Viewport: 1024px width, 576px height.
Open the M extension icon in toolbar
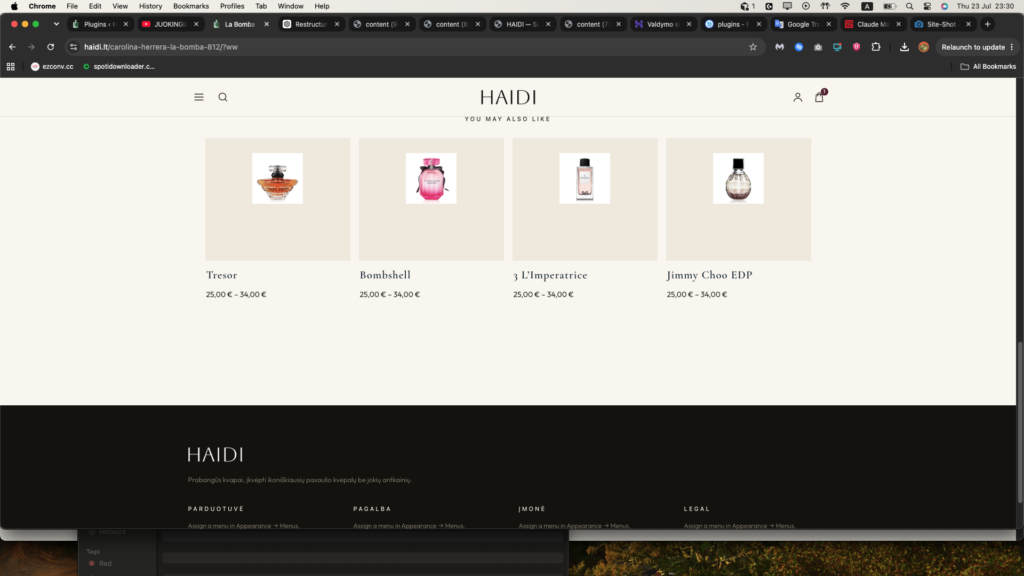click(779, 47)
